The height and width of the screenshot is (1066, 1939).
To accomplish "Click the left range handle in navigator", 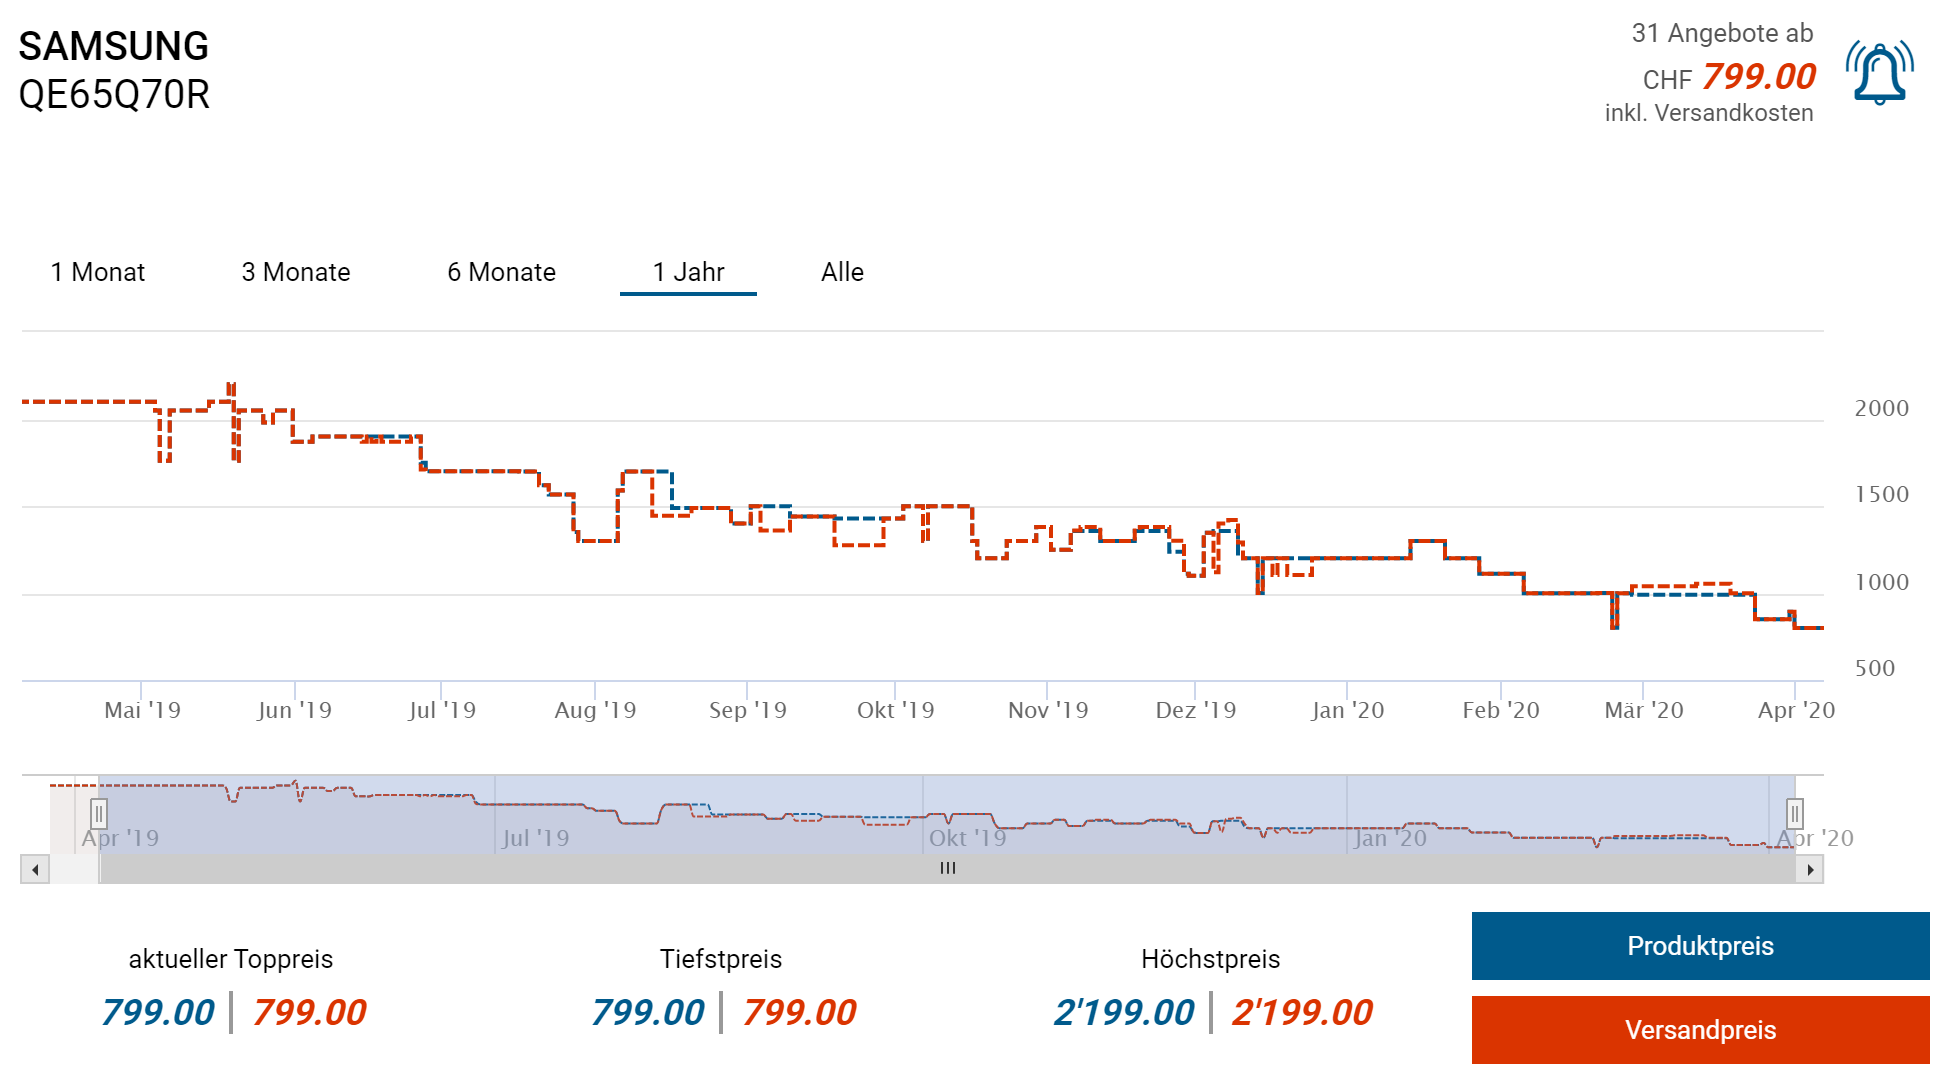I will pyautogui.click(x=99, y=814).
